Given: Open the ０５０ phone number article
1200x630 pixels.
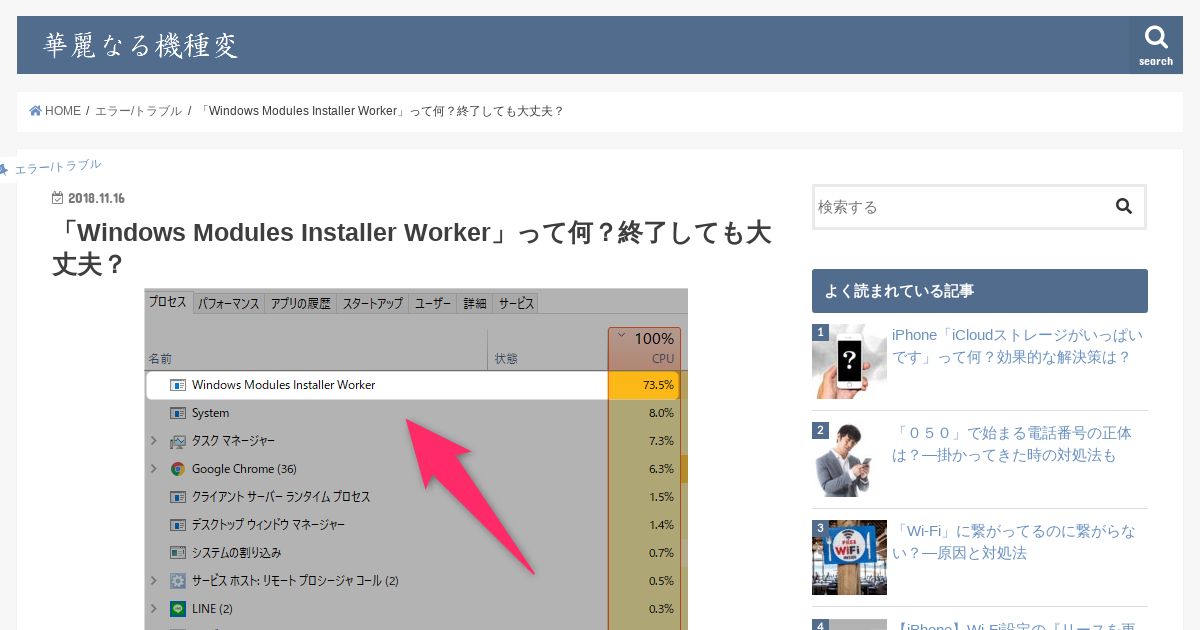Looking at the screenshot, I should (1012, 444).
